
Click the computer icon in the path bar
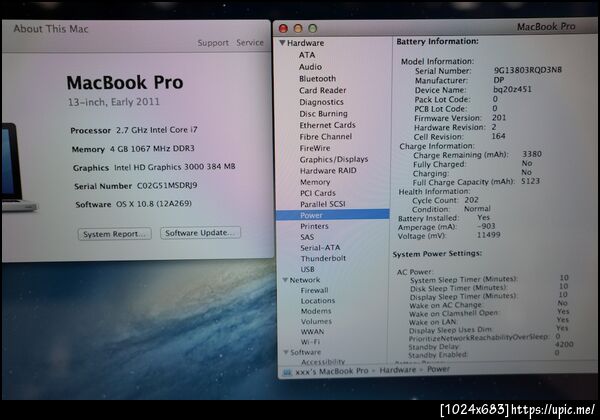coord(287,372)
